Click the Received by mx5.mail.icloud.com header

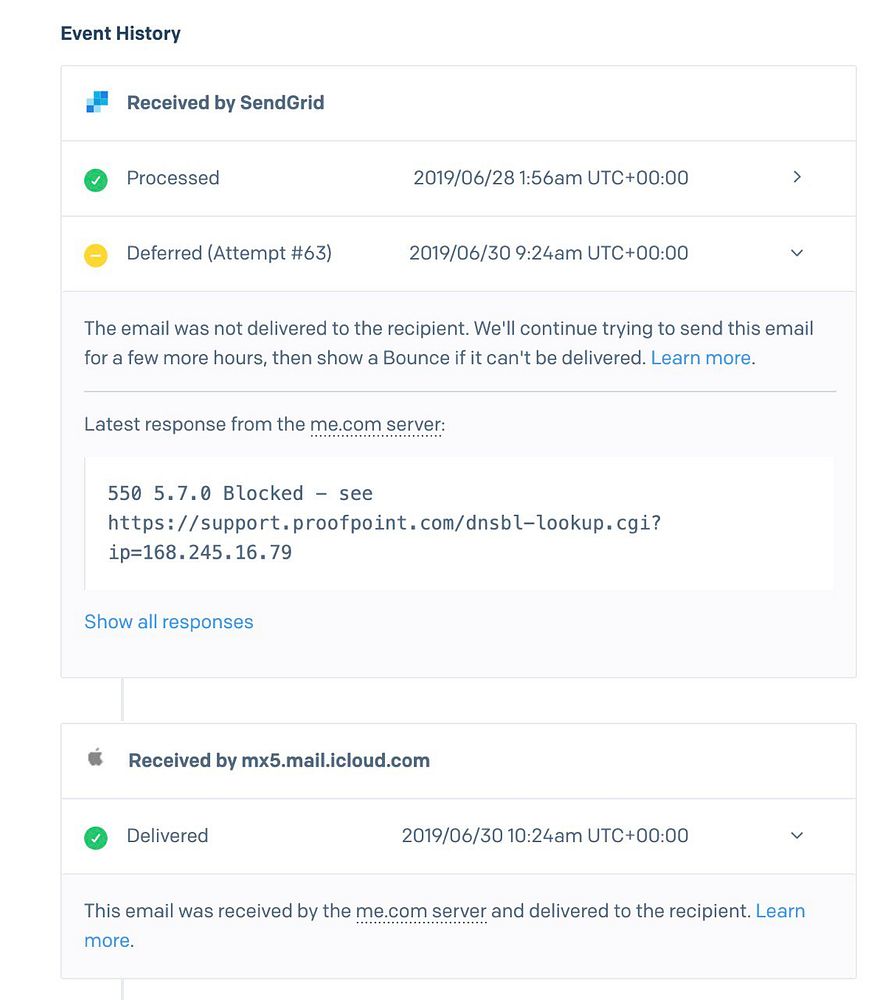coord(279,760)
